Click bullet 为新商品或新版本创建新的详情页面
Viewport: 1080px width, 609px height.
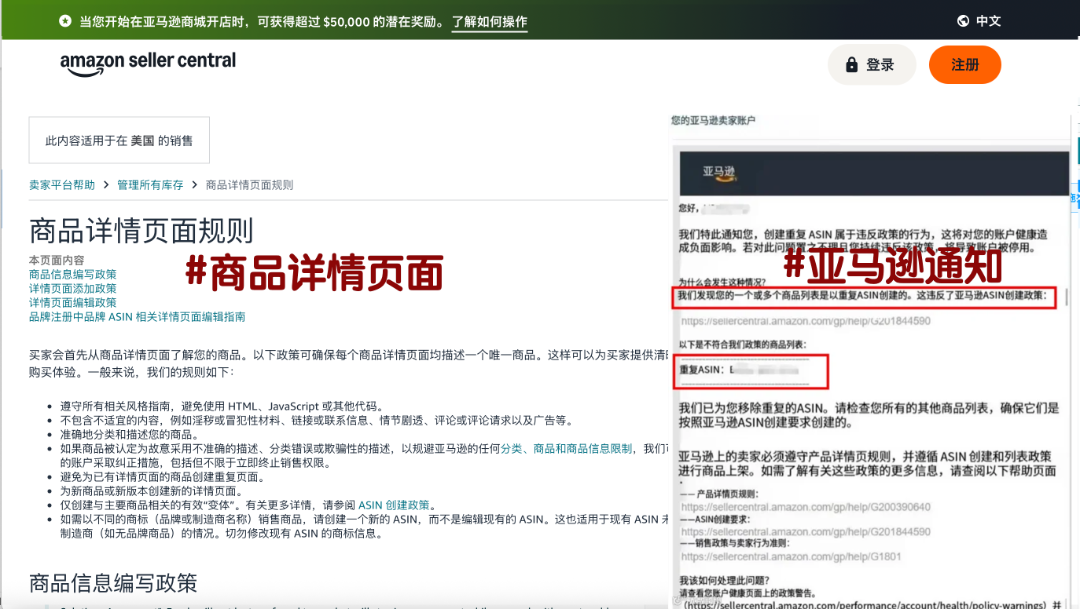[152, 491]
